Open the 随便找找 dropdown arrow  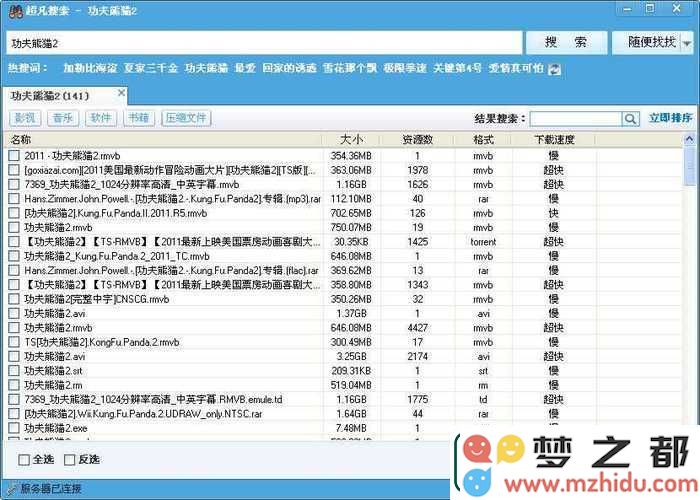[x=688, y=43]
